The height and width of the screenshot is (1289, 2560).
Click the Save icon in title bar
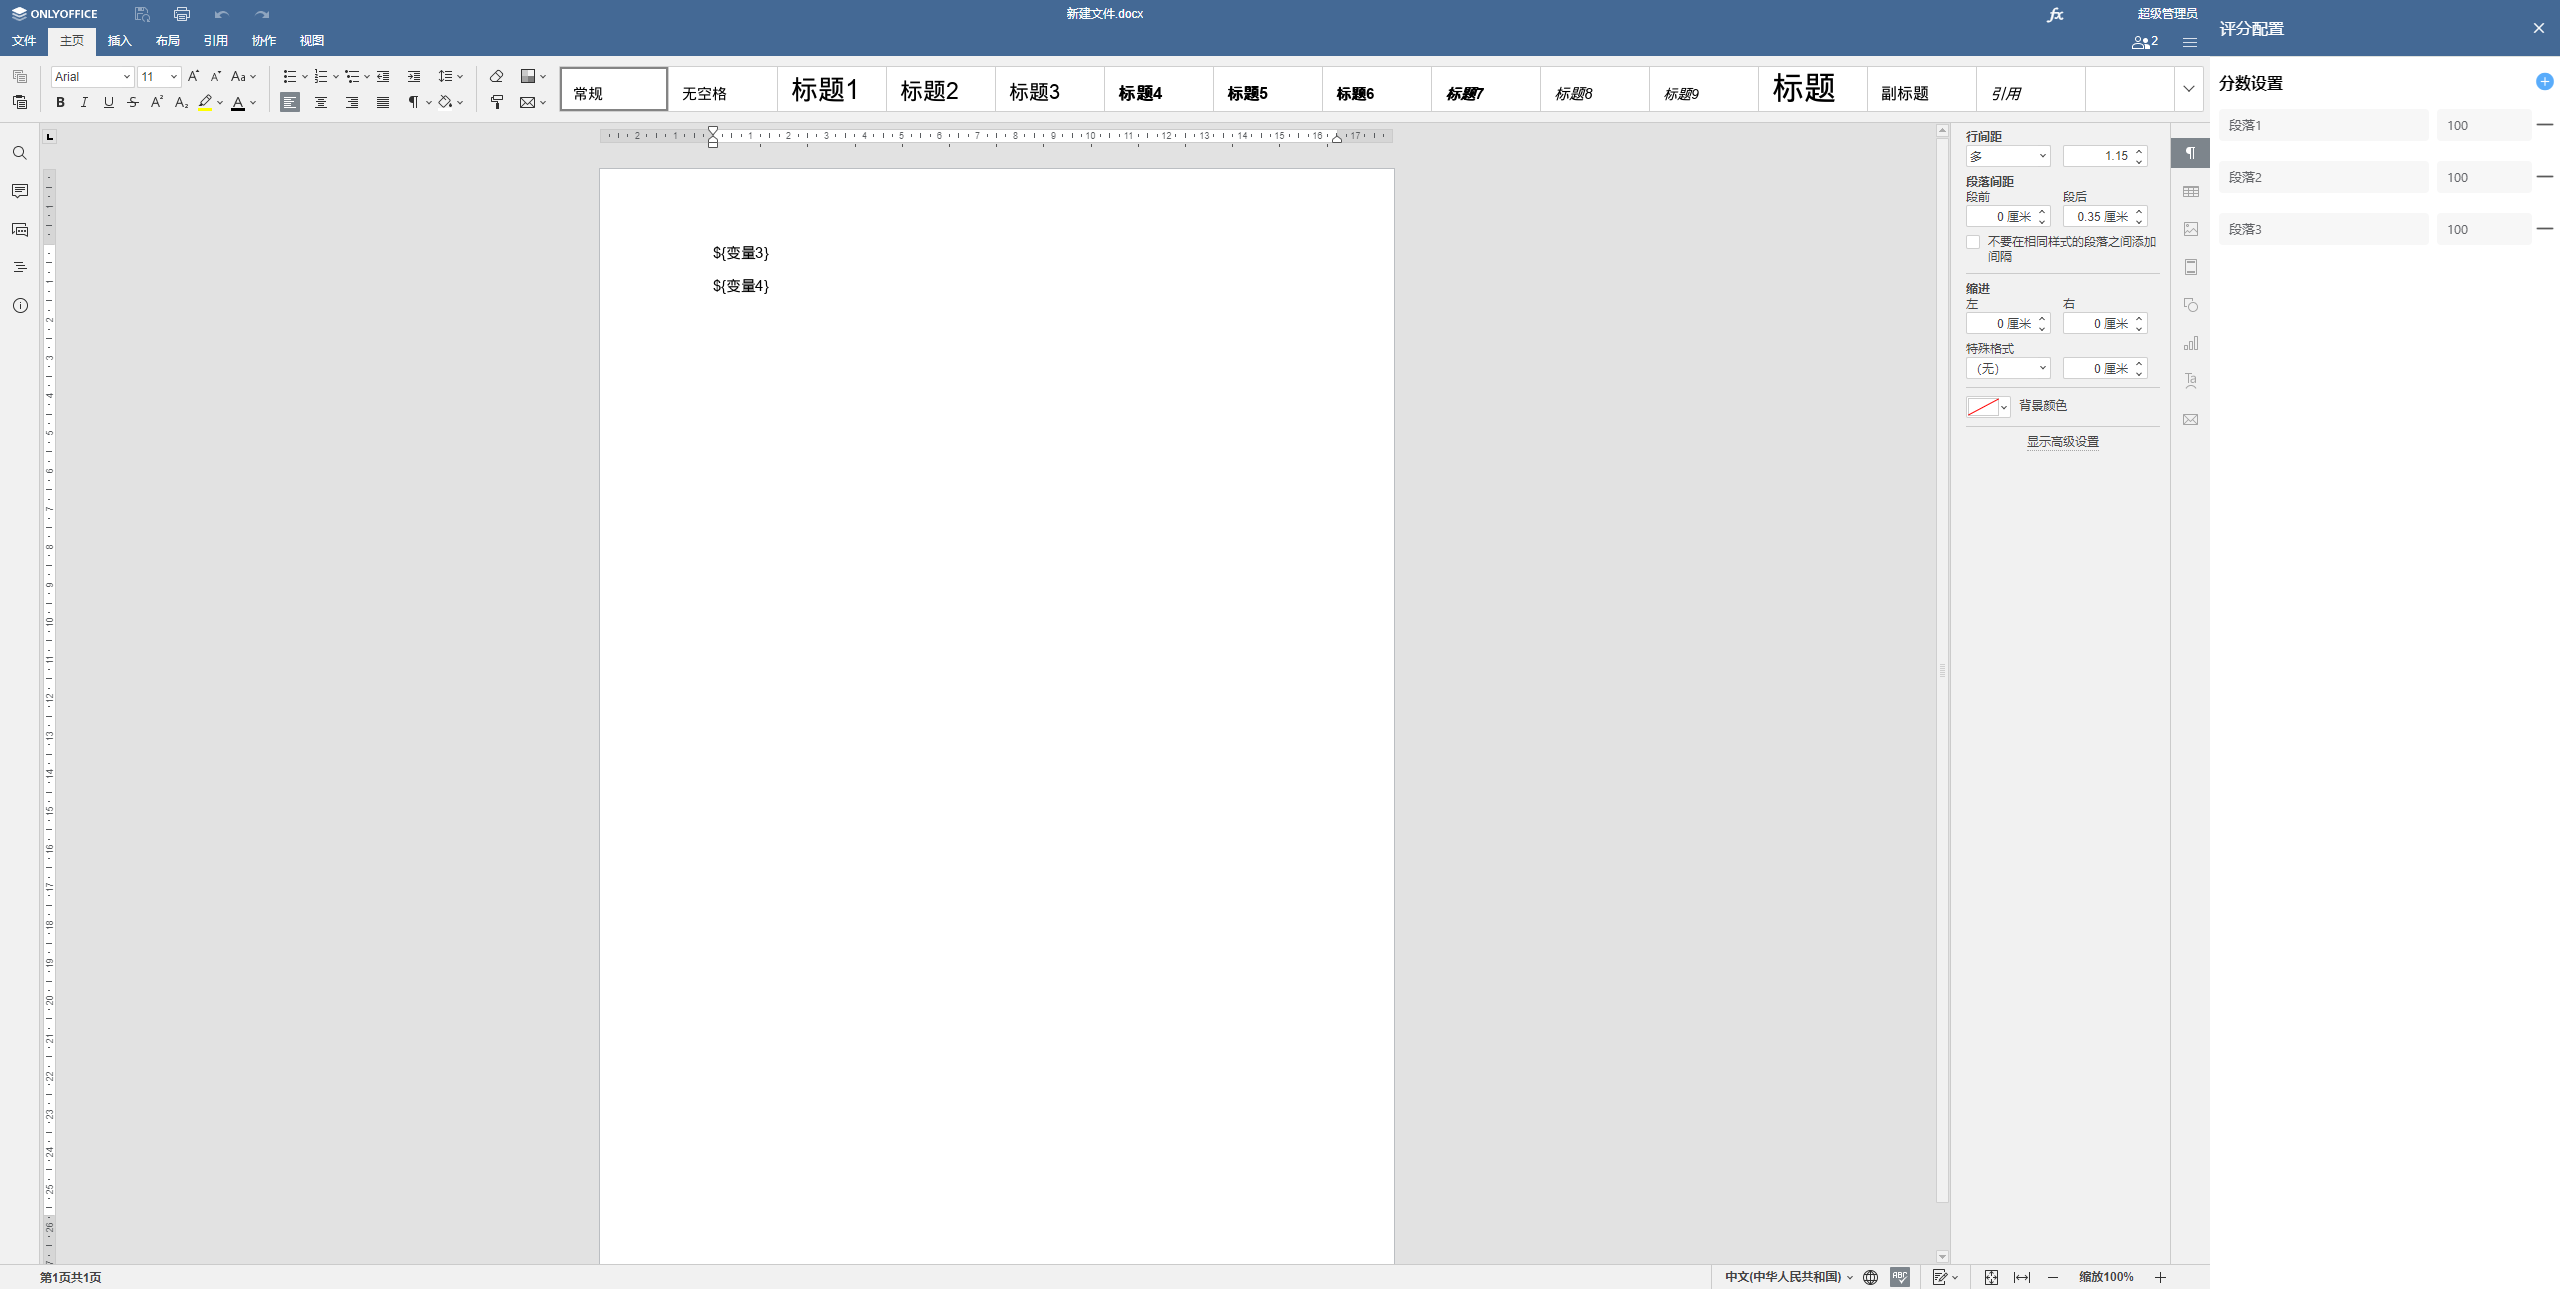pos(142,14)
